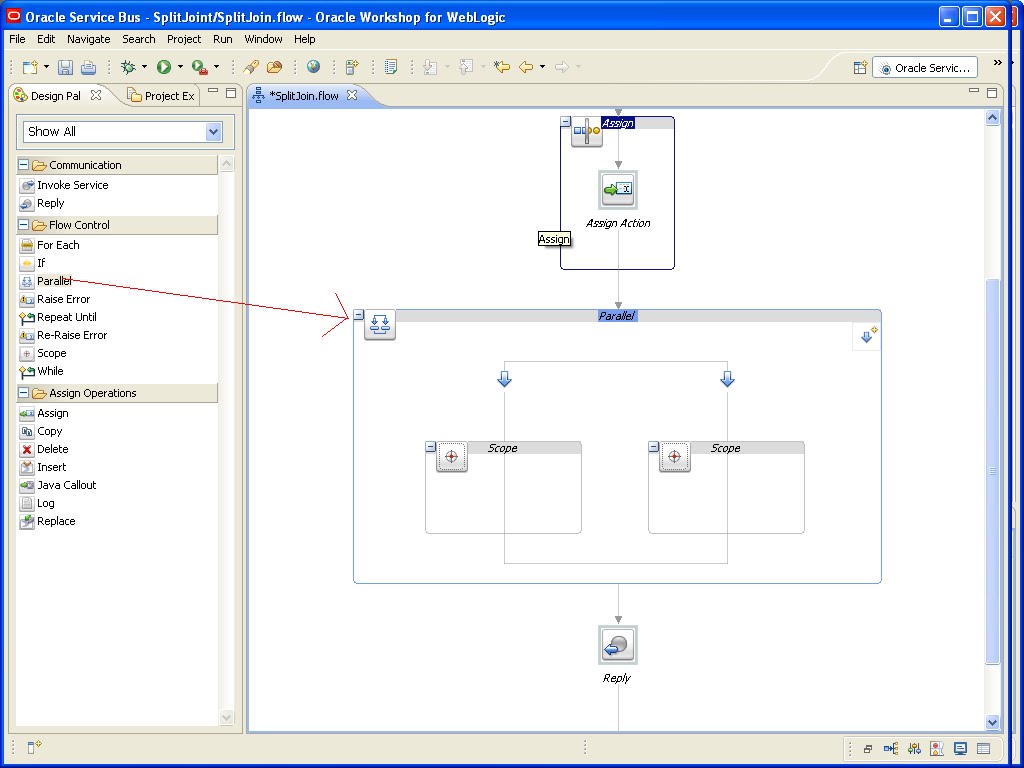This screenshot has height=768, width=1024.
Task: Click the Back navigation arrow icon
Action: point(526,67)
